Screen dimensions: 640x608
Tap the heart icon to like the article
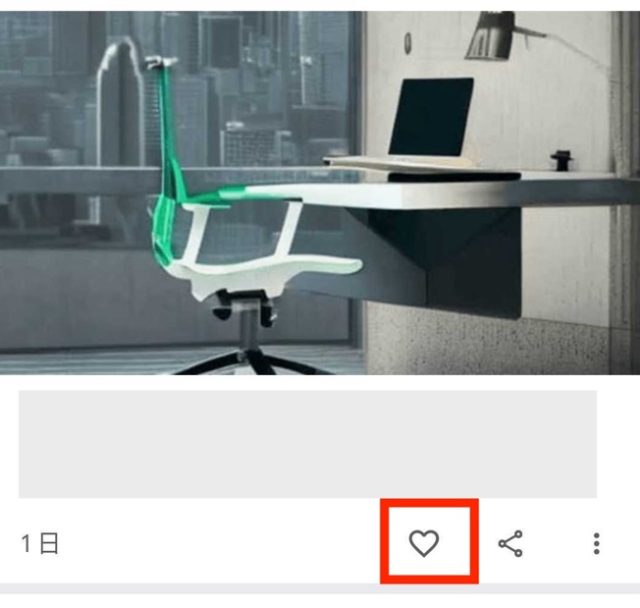(x=424, y=543)
